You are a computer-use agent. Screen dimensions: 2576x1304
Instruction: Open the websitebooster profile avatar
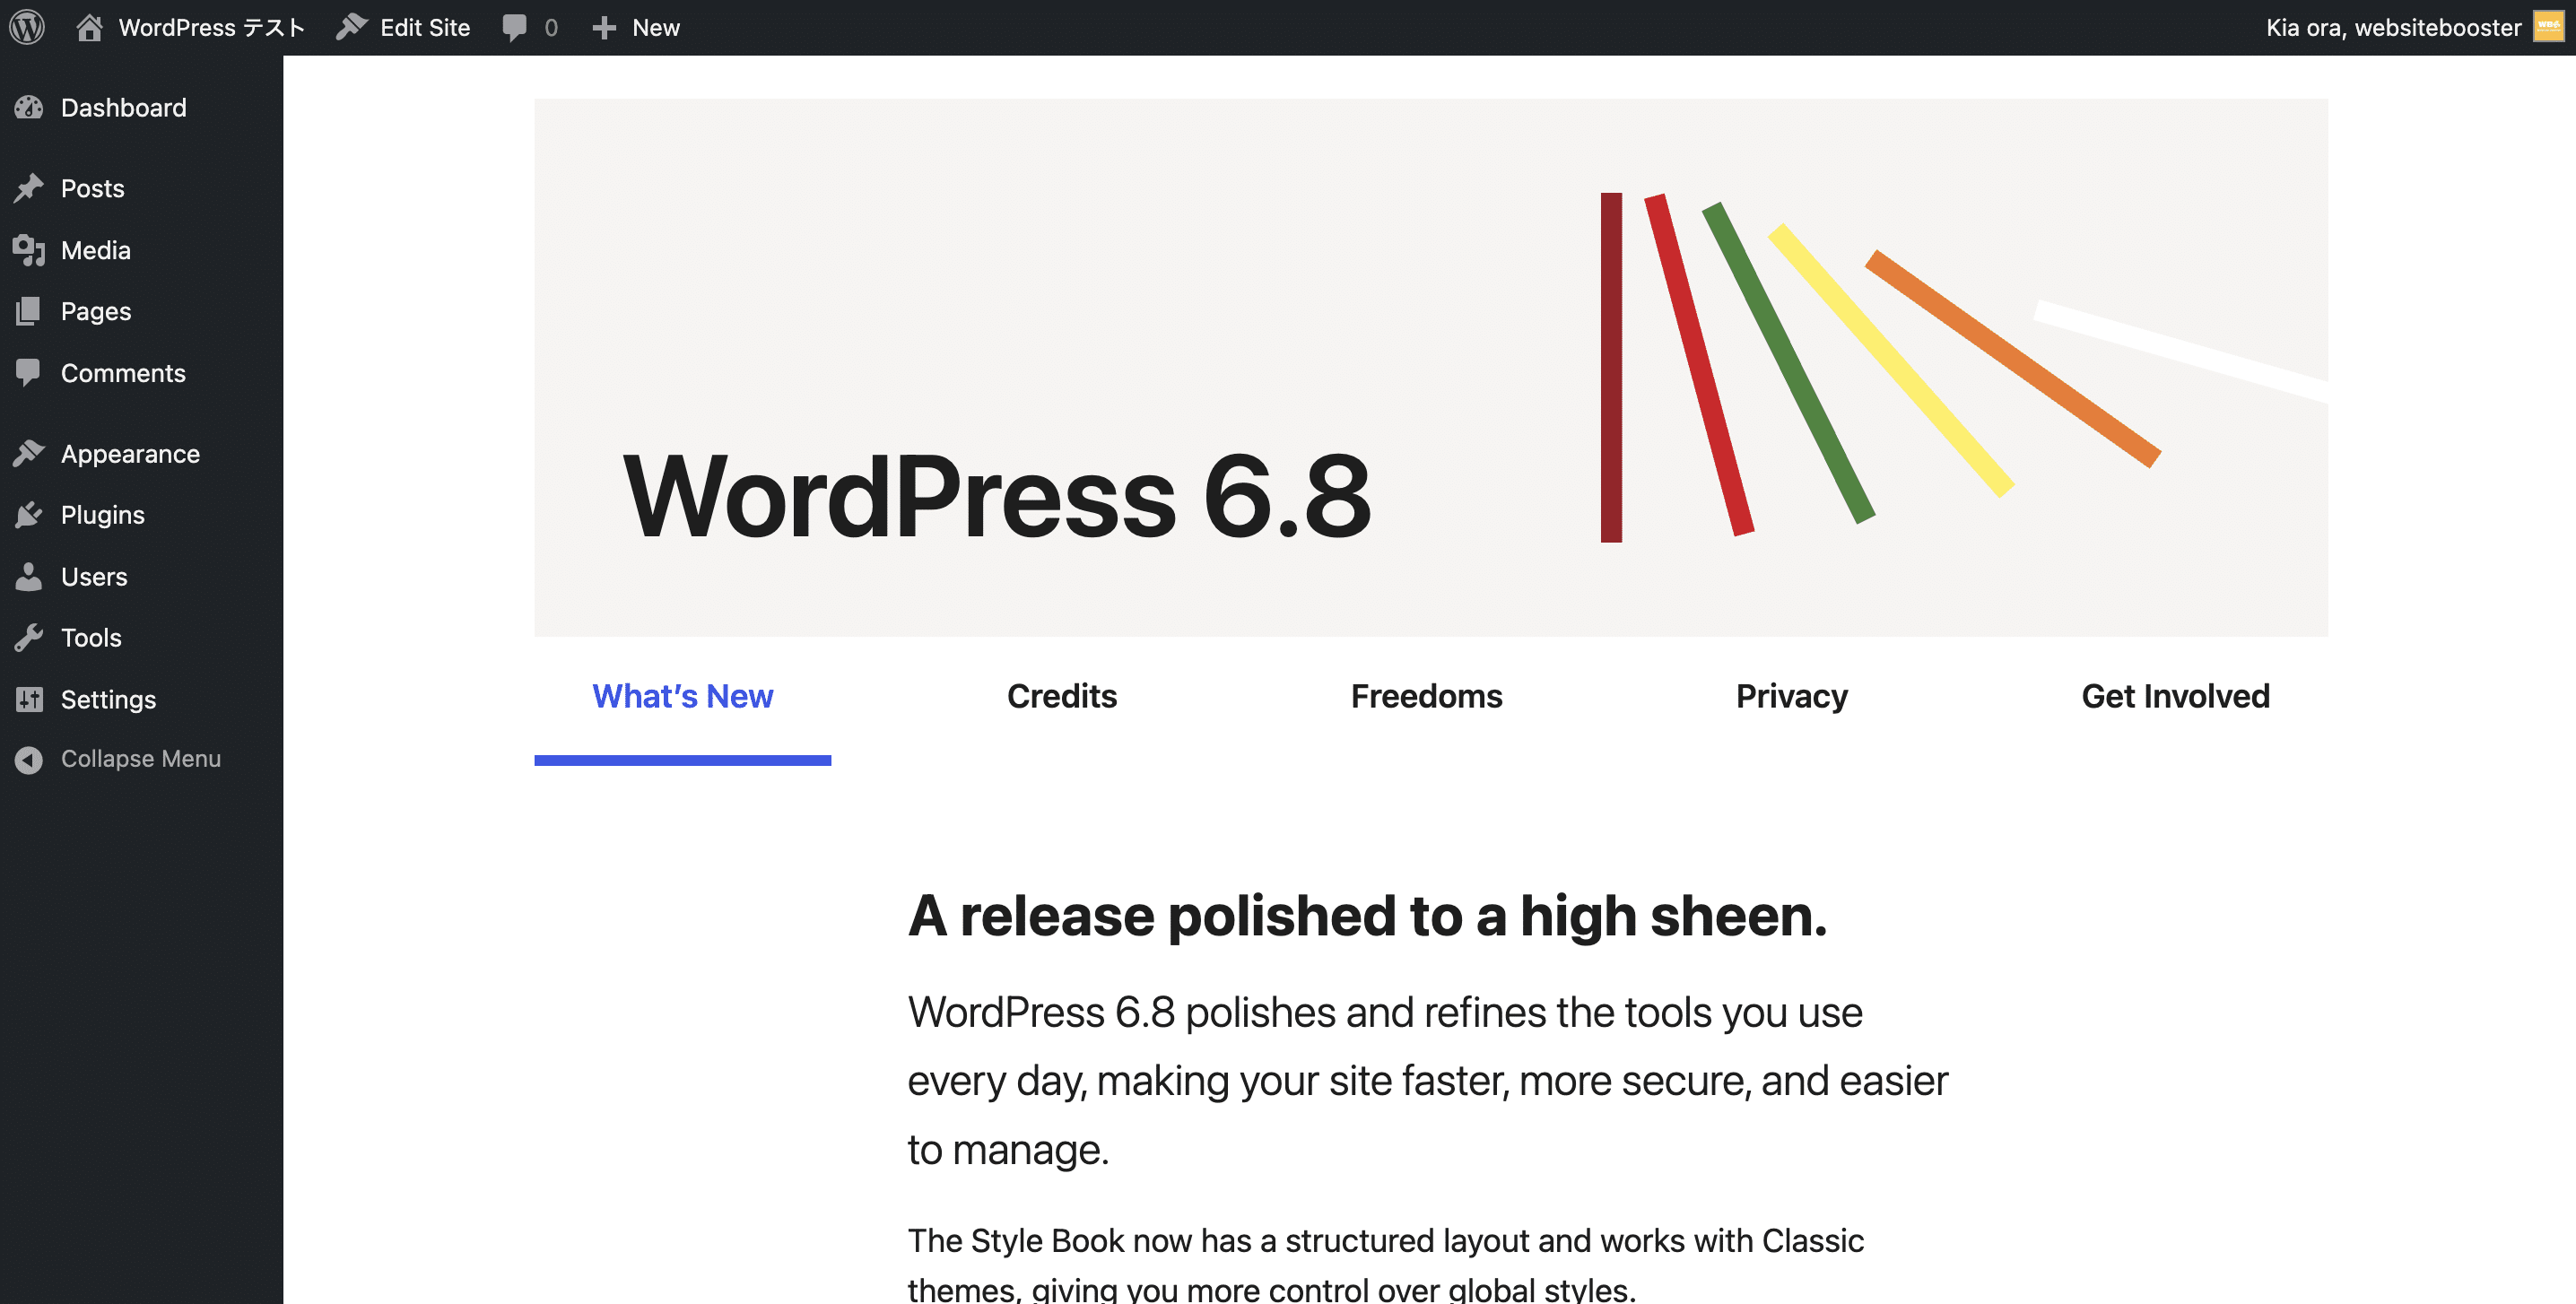point(2548,27)
